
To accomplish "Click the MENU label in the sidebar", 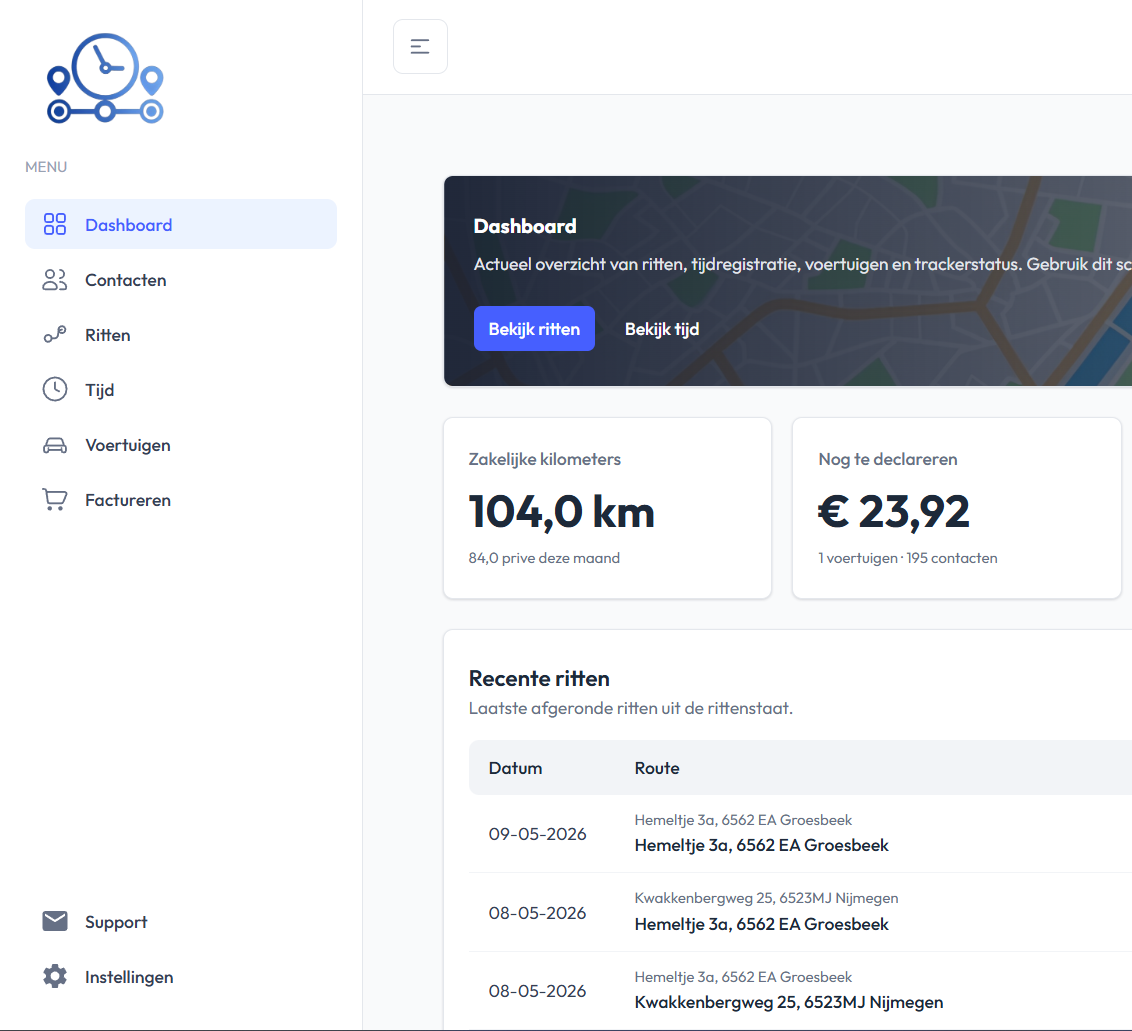I will [46, 167].
